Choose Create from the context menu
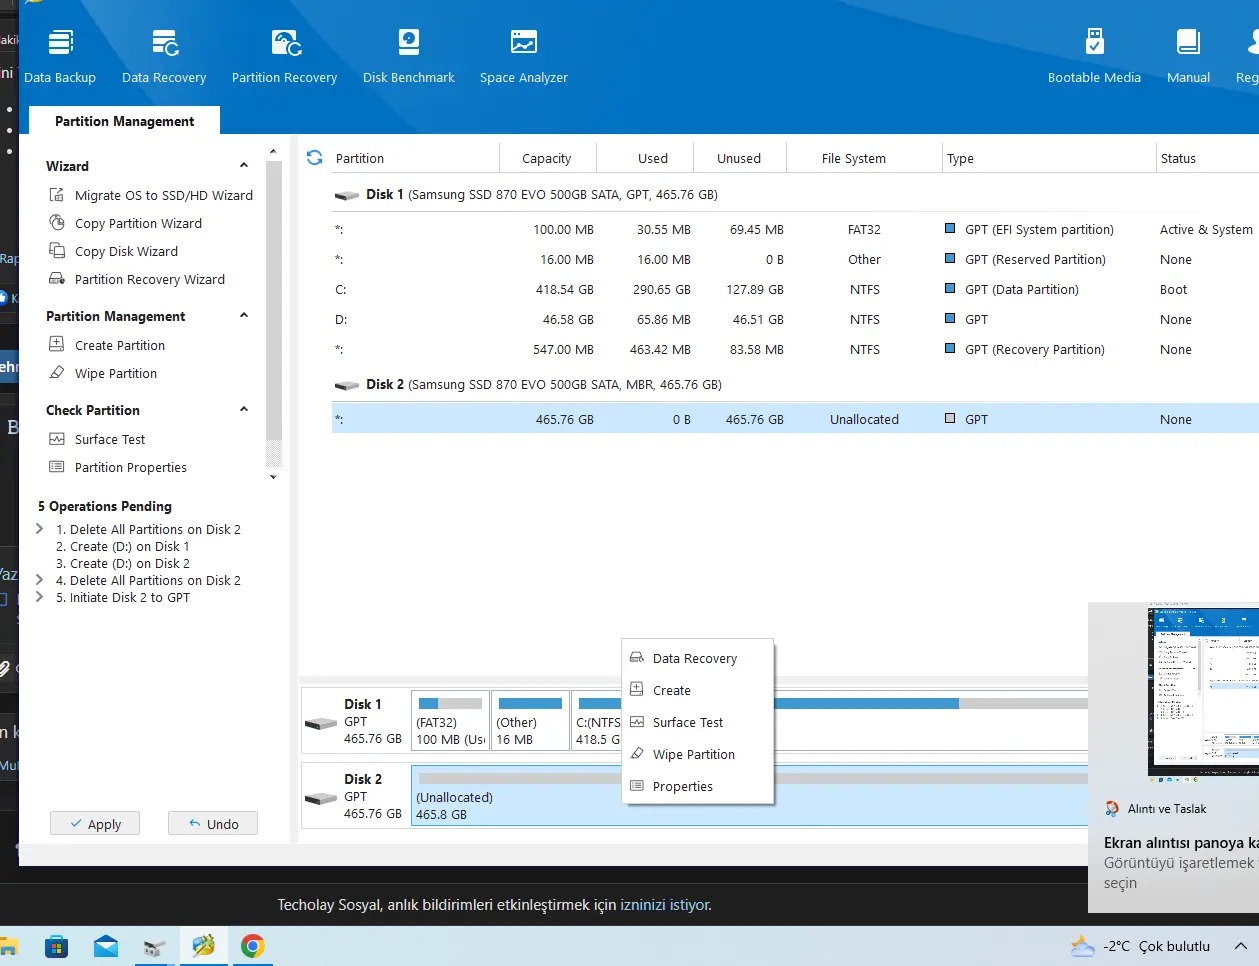This screenshot has width=1259, height=966. (698, 690)
